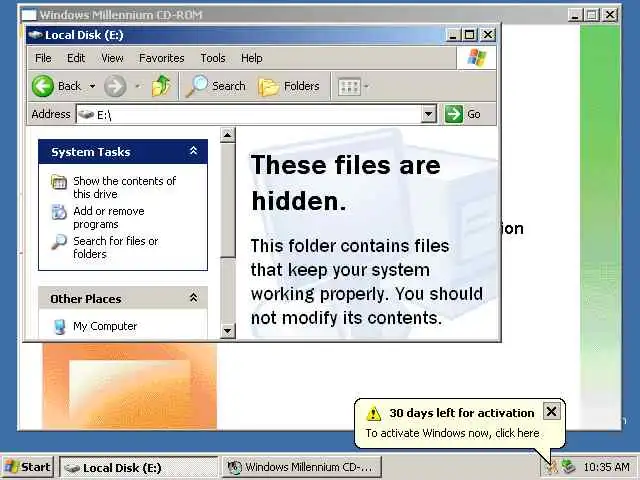The width and height of the screenshot is (640, 480).
Task: Click the task pane scrollbar thumb
Action: pyautogui.click(x=228, y=200)
